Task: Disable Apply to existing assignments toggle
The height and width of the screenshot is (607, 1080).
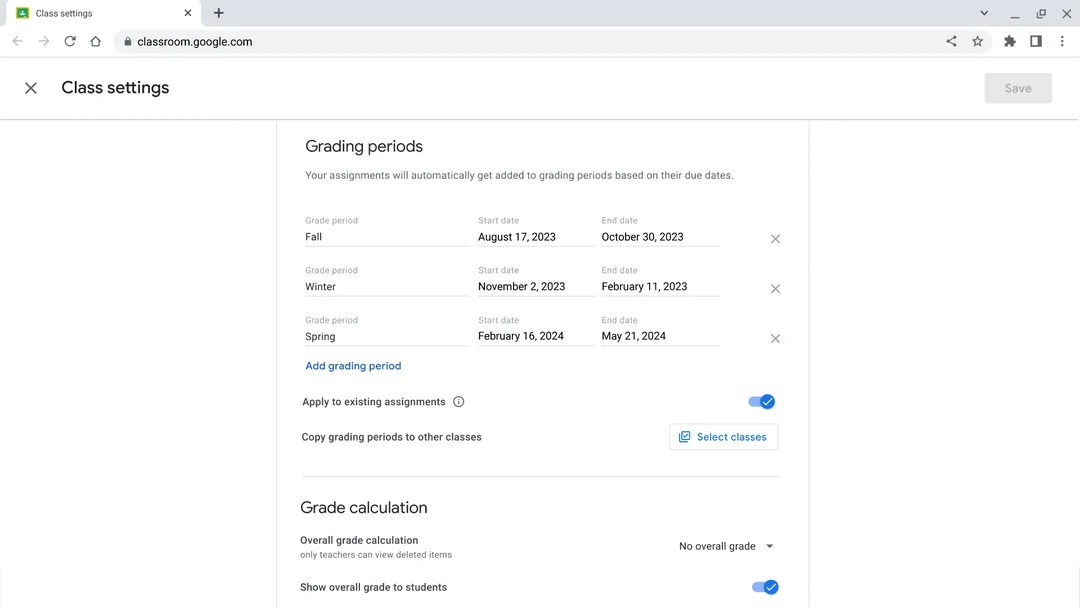Action: pos(762,402)
